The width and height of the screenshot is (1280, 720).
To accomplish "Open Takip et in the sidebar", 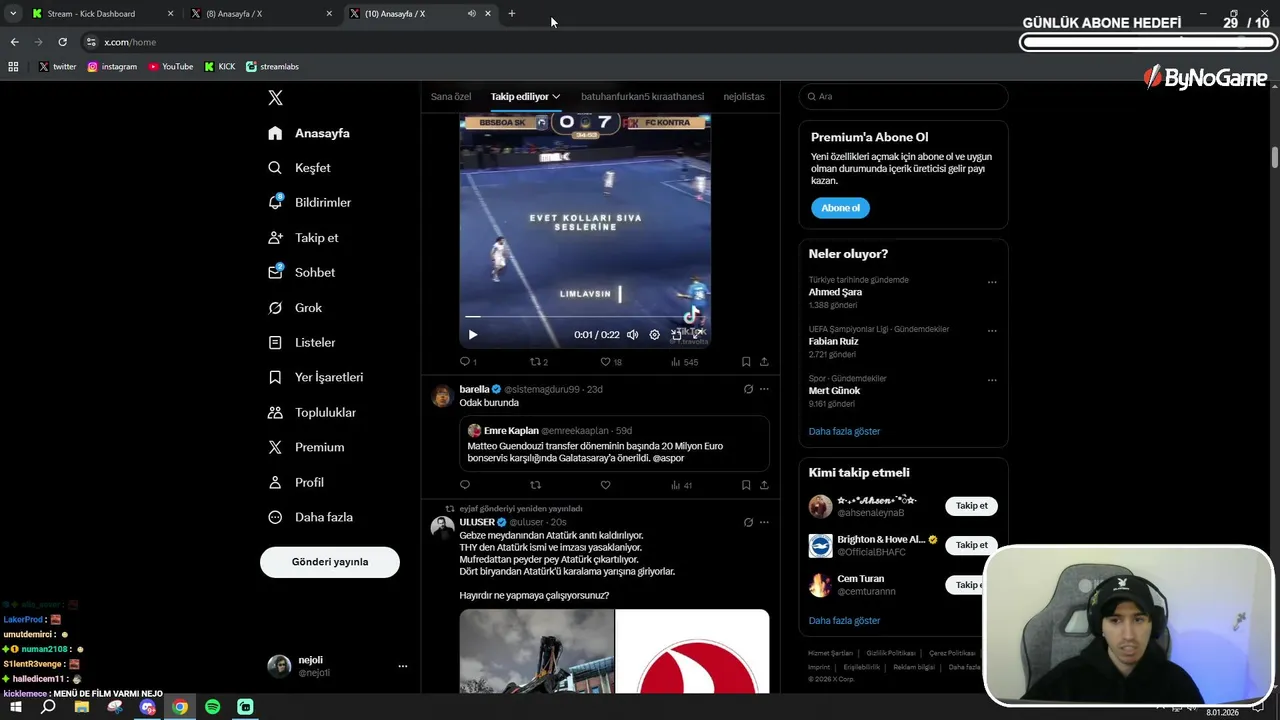I will 303,238.
